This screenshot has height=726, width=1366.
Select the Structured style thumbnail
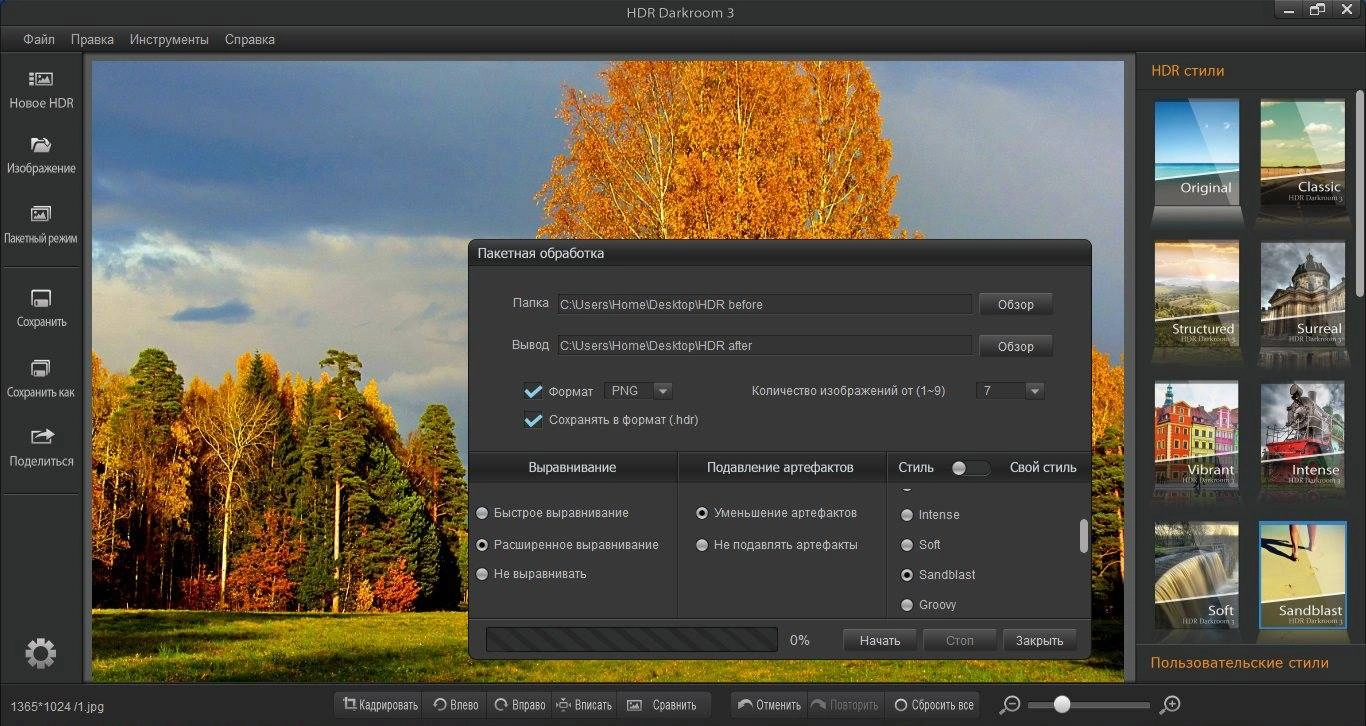tap(1196, 294)
